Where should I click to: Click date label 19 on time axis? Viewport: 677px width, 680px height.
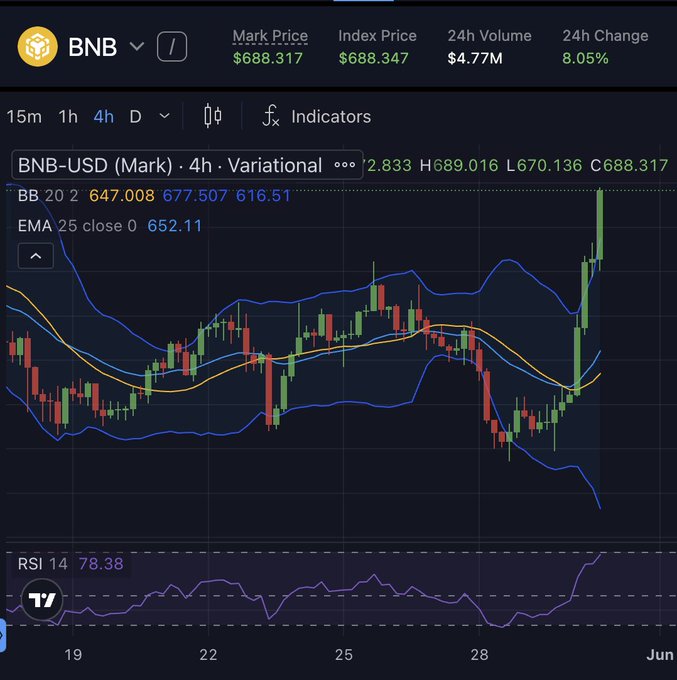click(x=73, y=654)
